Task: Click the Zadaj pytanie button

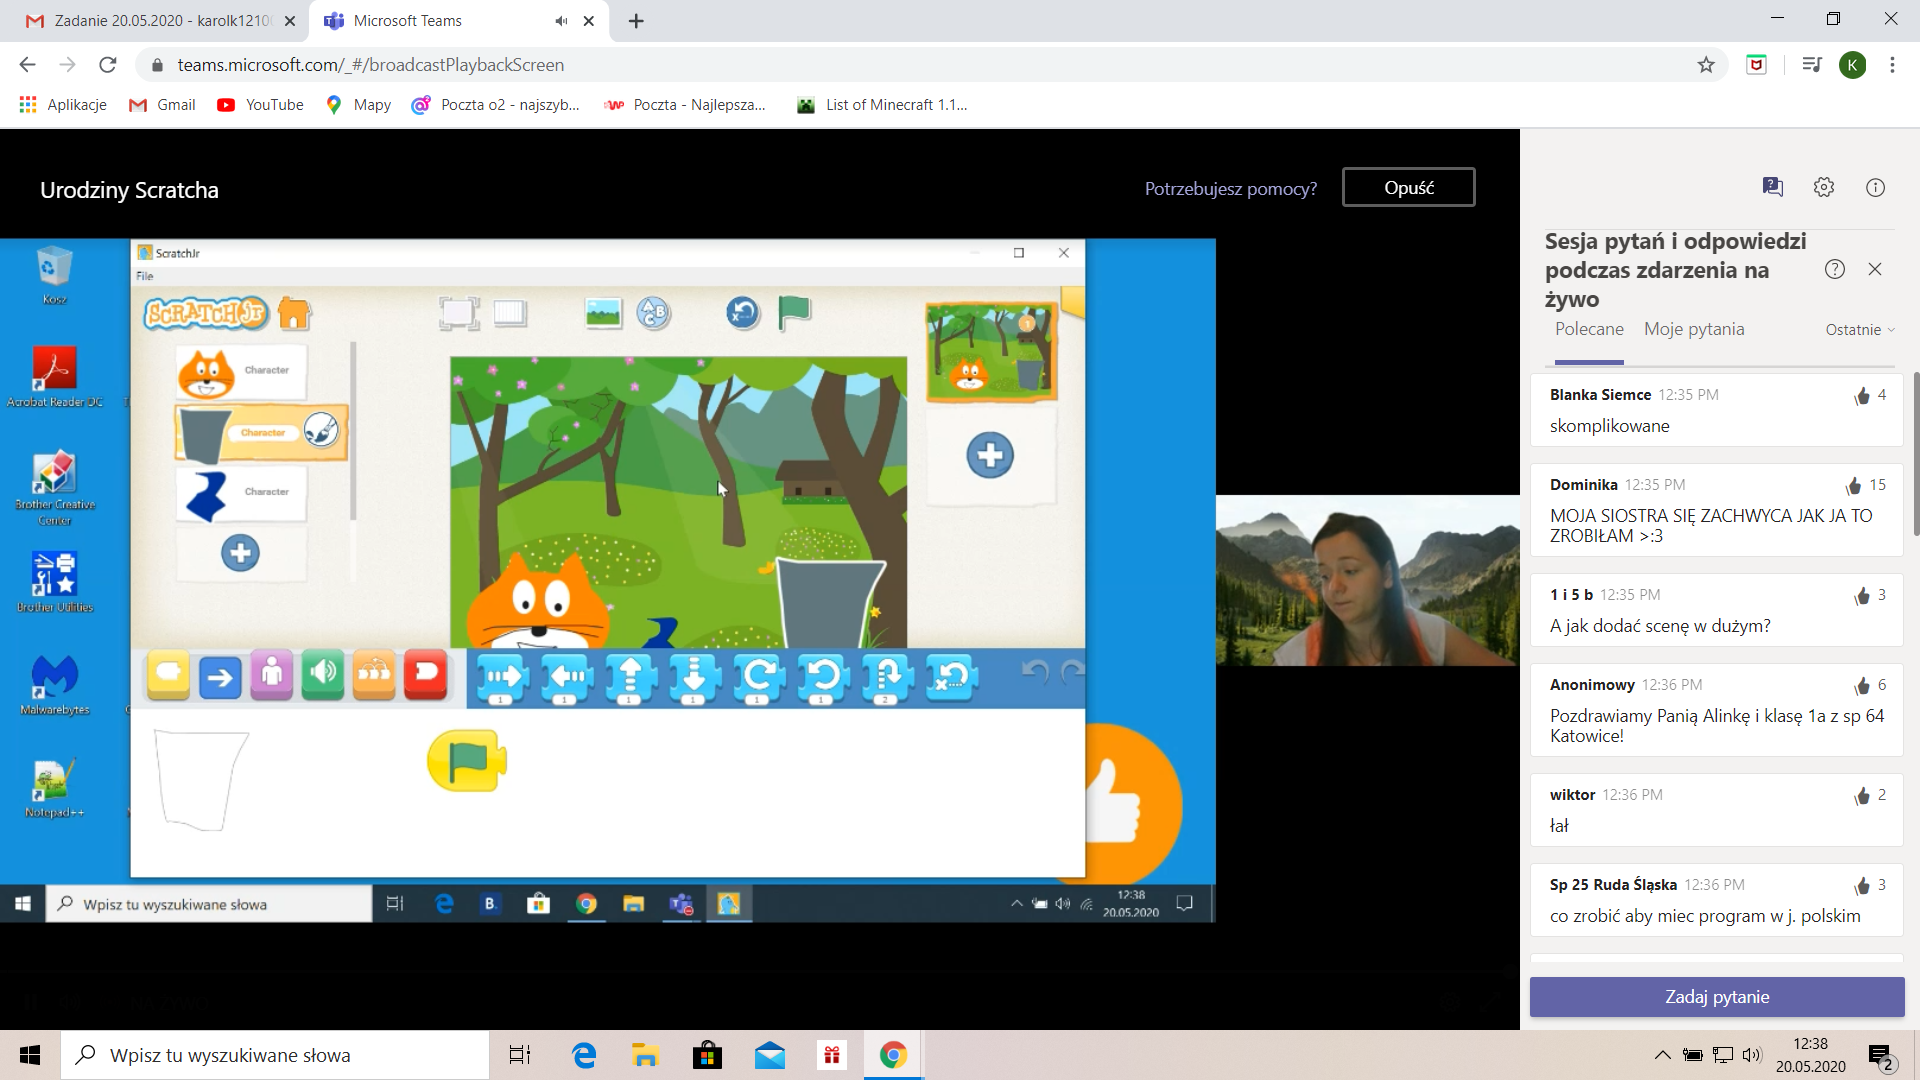Action: pyautogui.click(x=1717, y=997)
